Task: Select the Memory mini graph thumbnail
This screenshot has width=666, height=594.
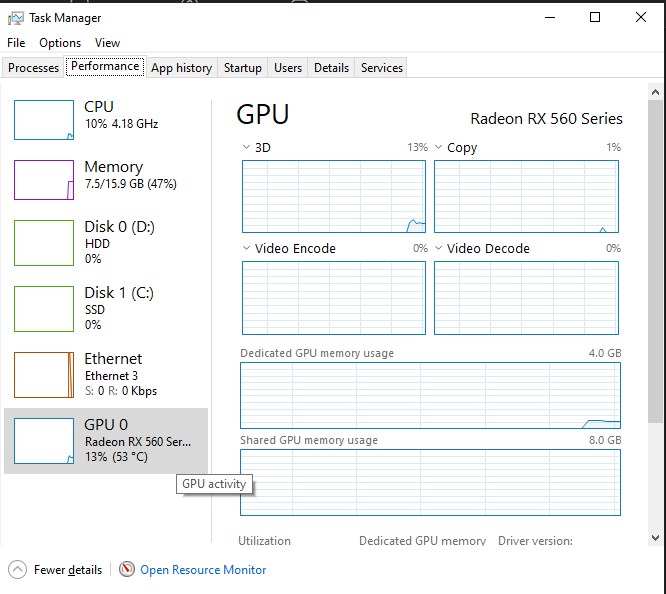Action: (44, 180)
